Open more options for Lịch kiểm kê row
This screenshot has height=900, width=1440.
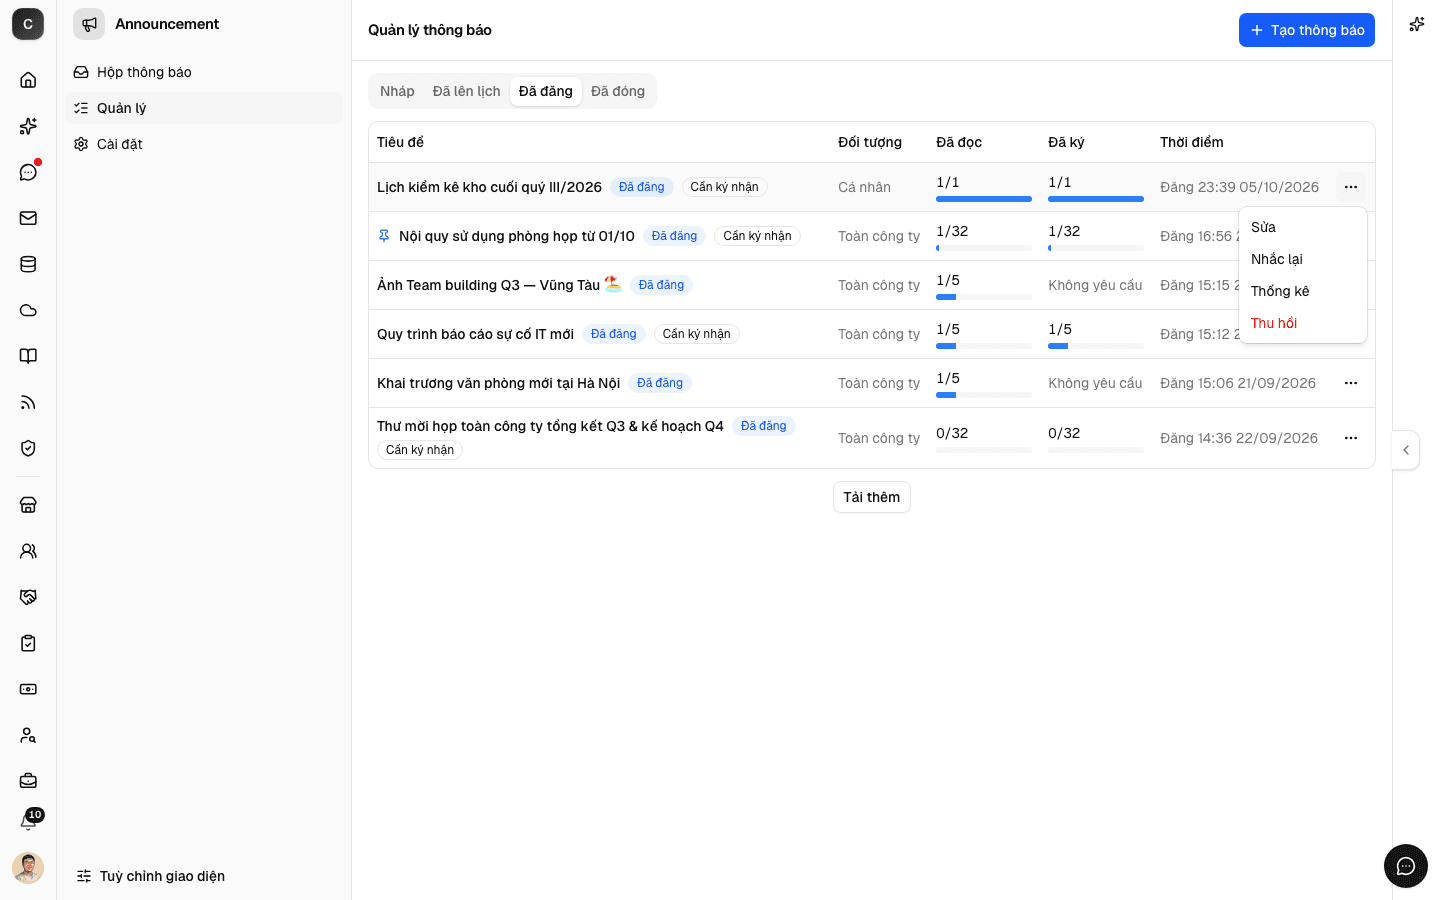point(1351,187)
